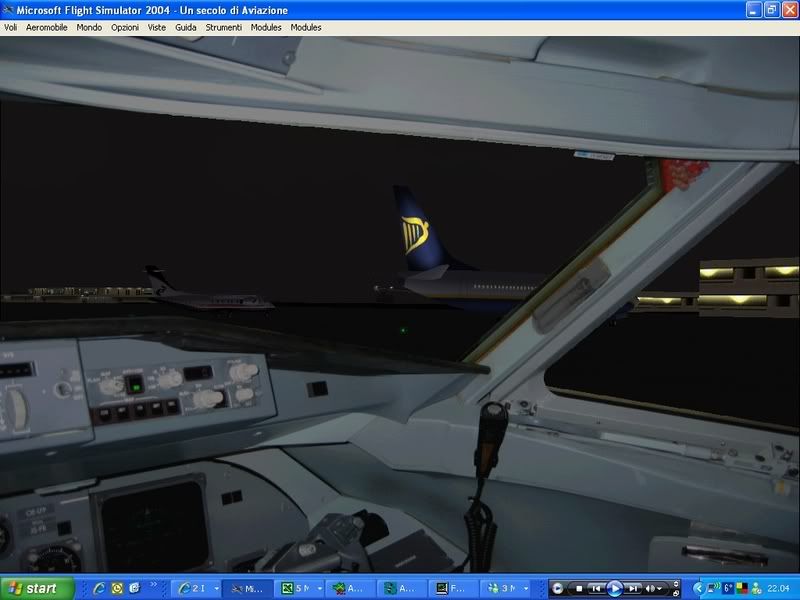800x600 pixels.
Task: Click the vertical thumbwheel on left panel
Action: 16,409
